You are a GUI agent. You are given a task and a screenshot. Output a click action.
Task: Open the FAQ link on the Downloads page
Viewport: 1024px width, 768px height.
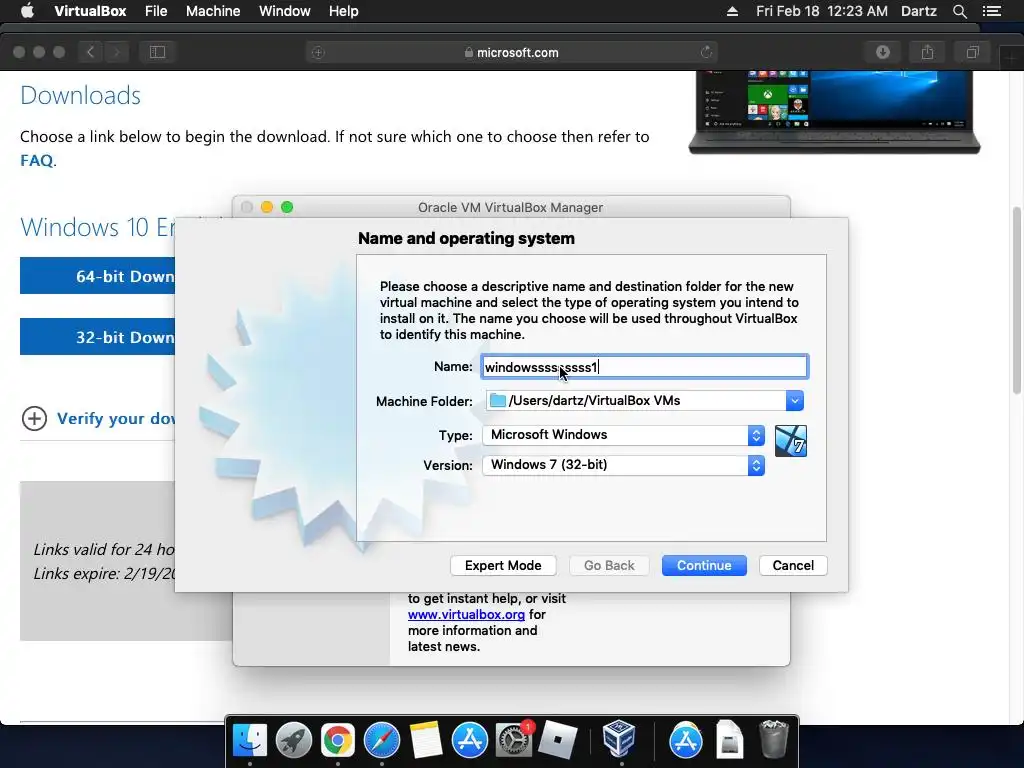37,161
